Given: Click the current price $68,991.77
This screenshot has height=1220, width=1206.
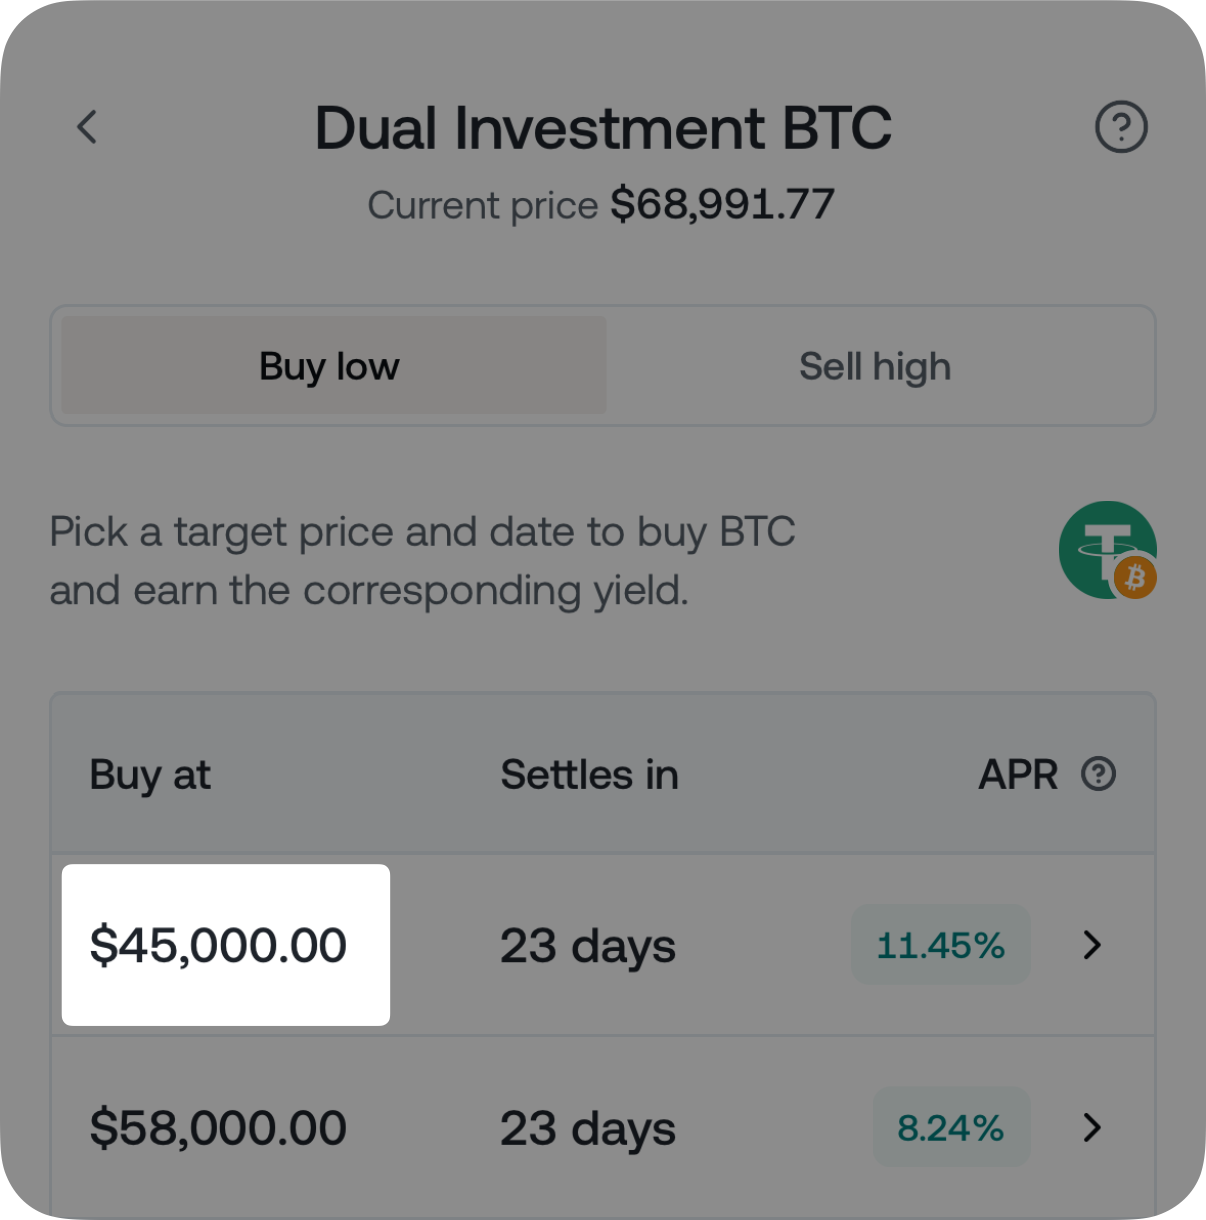Looking at the screenshot, I should (x=722, y=205).
